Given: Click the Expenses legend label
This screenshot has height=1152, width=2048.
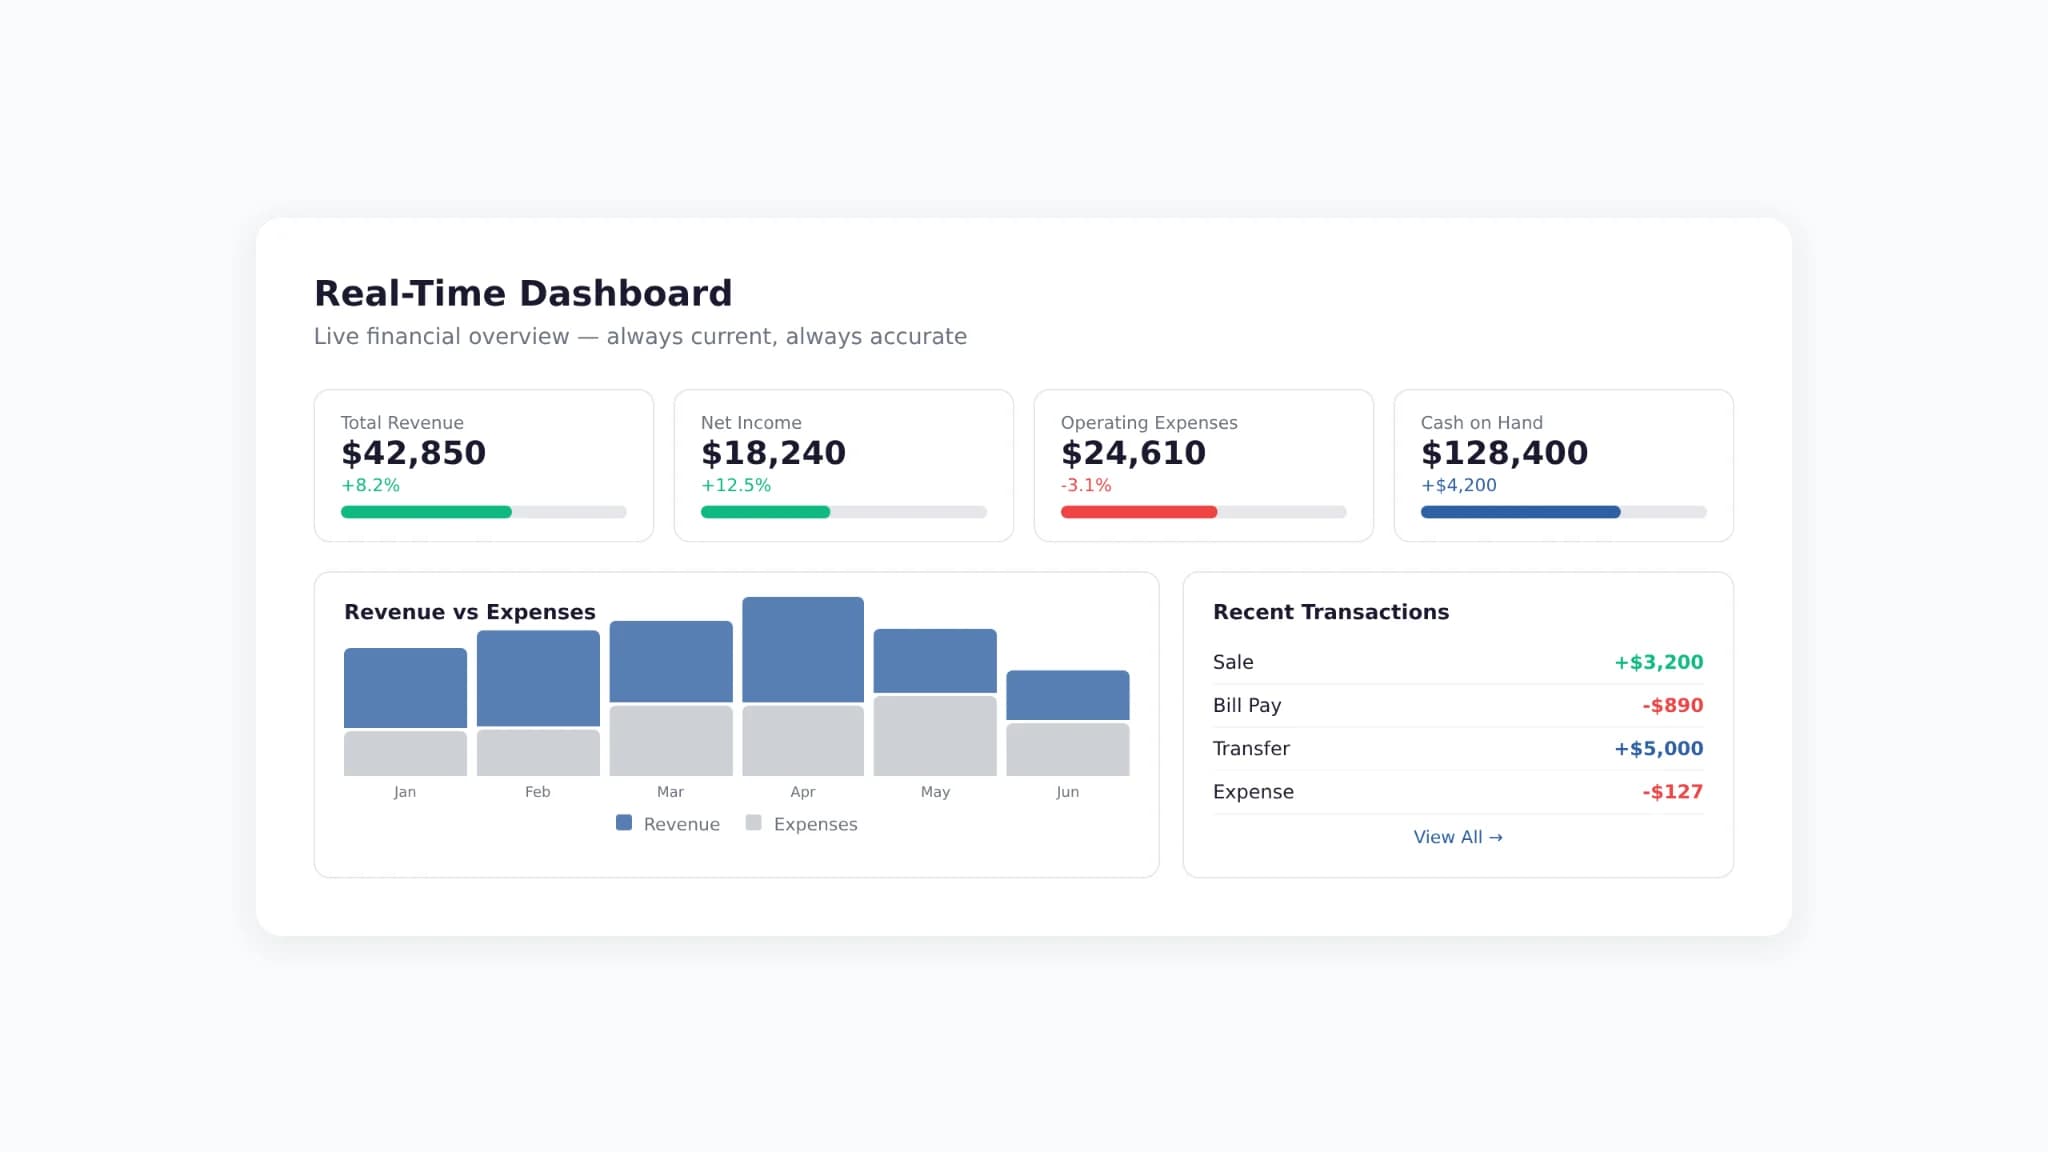Looking at the screenshot, I should pos(816,824).
